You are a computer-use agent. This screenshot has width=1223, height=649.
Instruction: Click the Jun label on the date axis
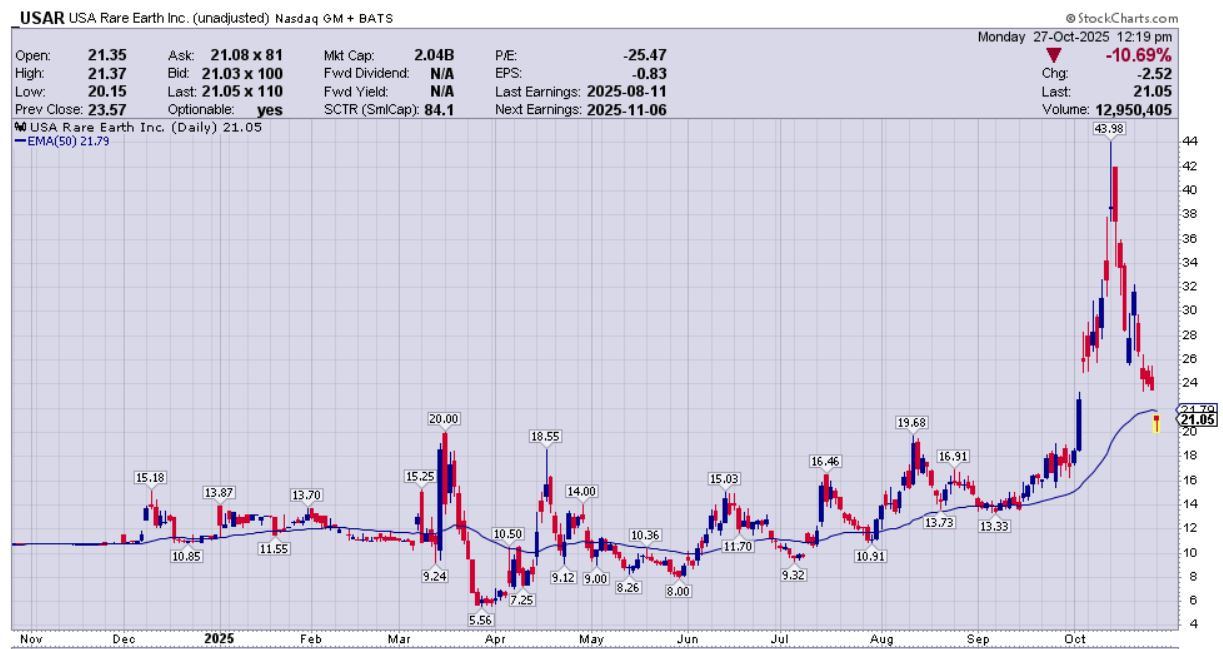(x=687, y=637)
